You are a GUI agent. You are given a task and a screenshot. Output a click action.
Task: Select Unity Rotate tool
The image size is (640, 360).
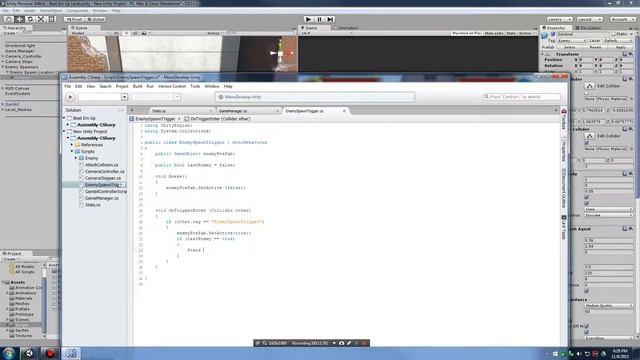click(x=30, y=19)
